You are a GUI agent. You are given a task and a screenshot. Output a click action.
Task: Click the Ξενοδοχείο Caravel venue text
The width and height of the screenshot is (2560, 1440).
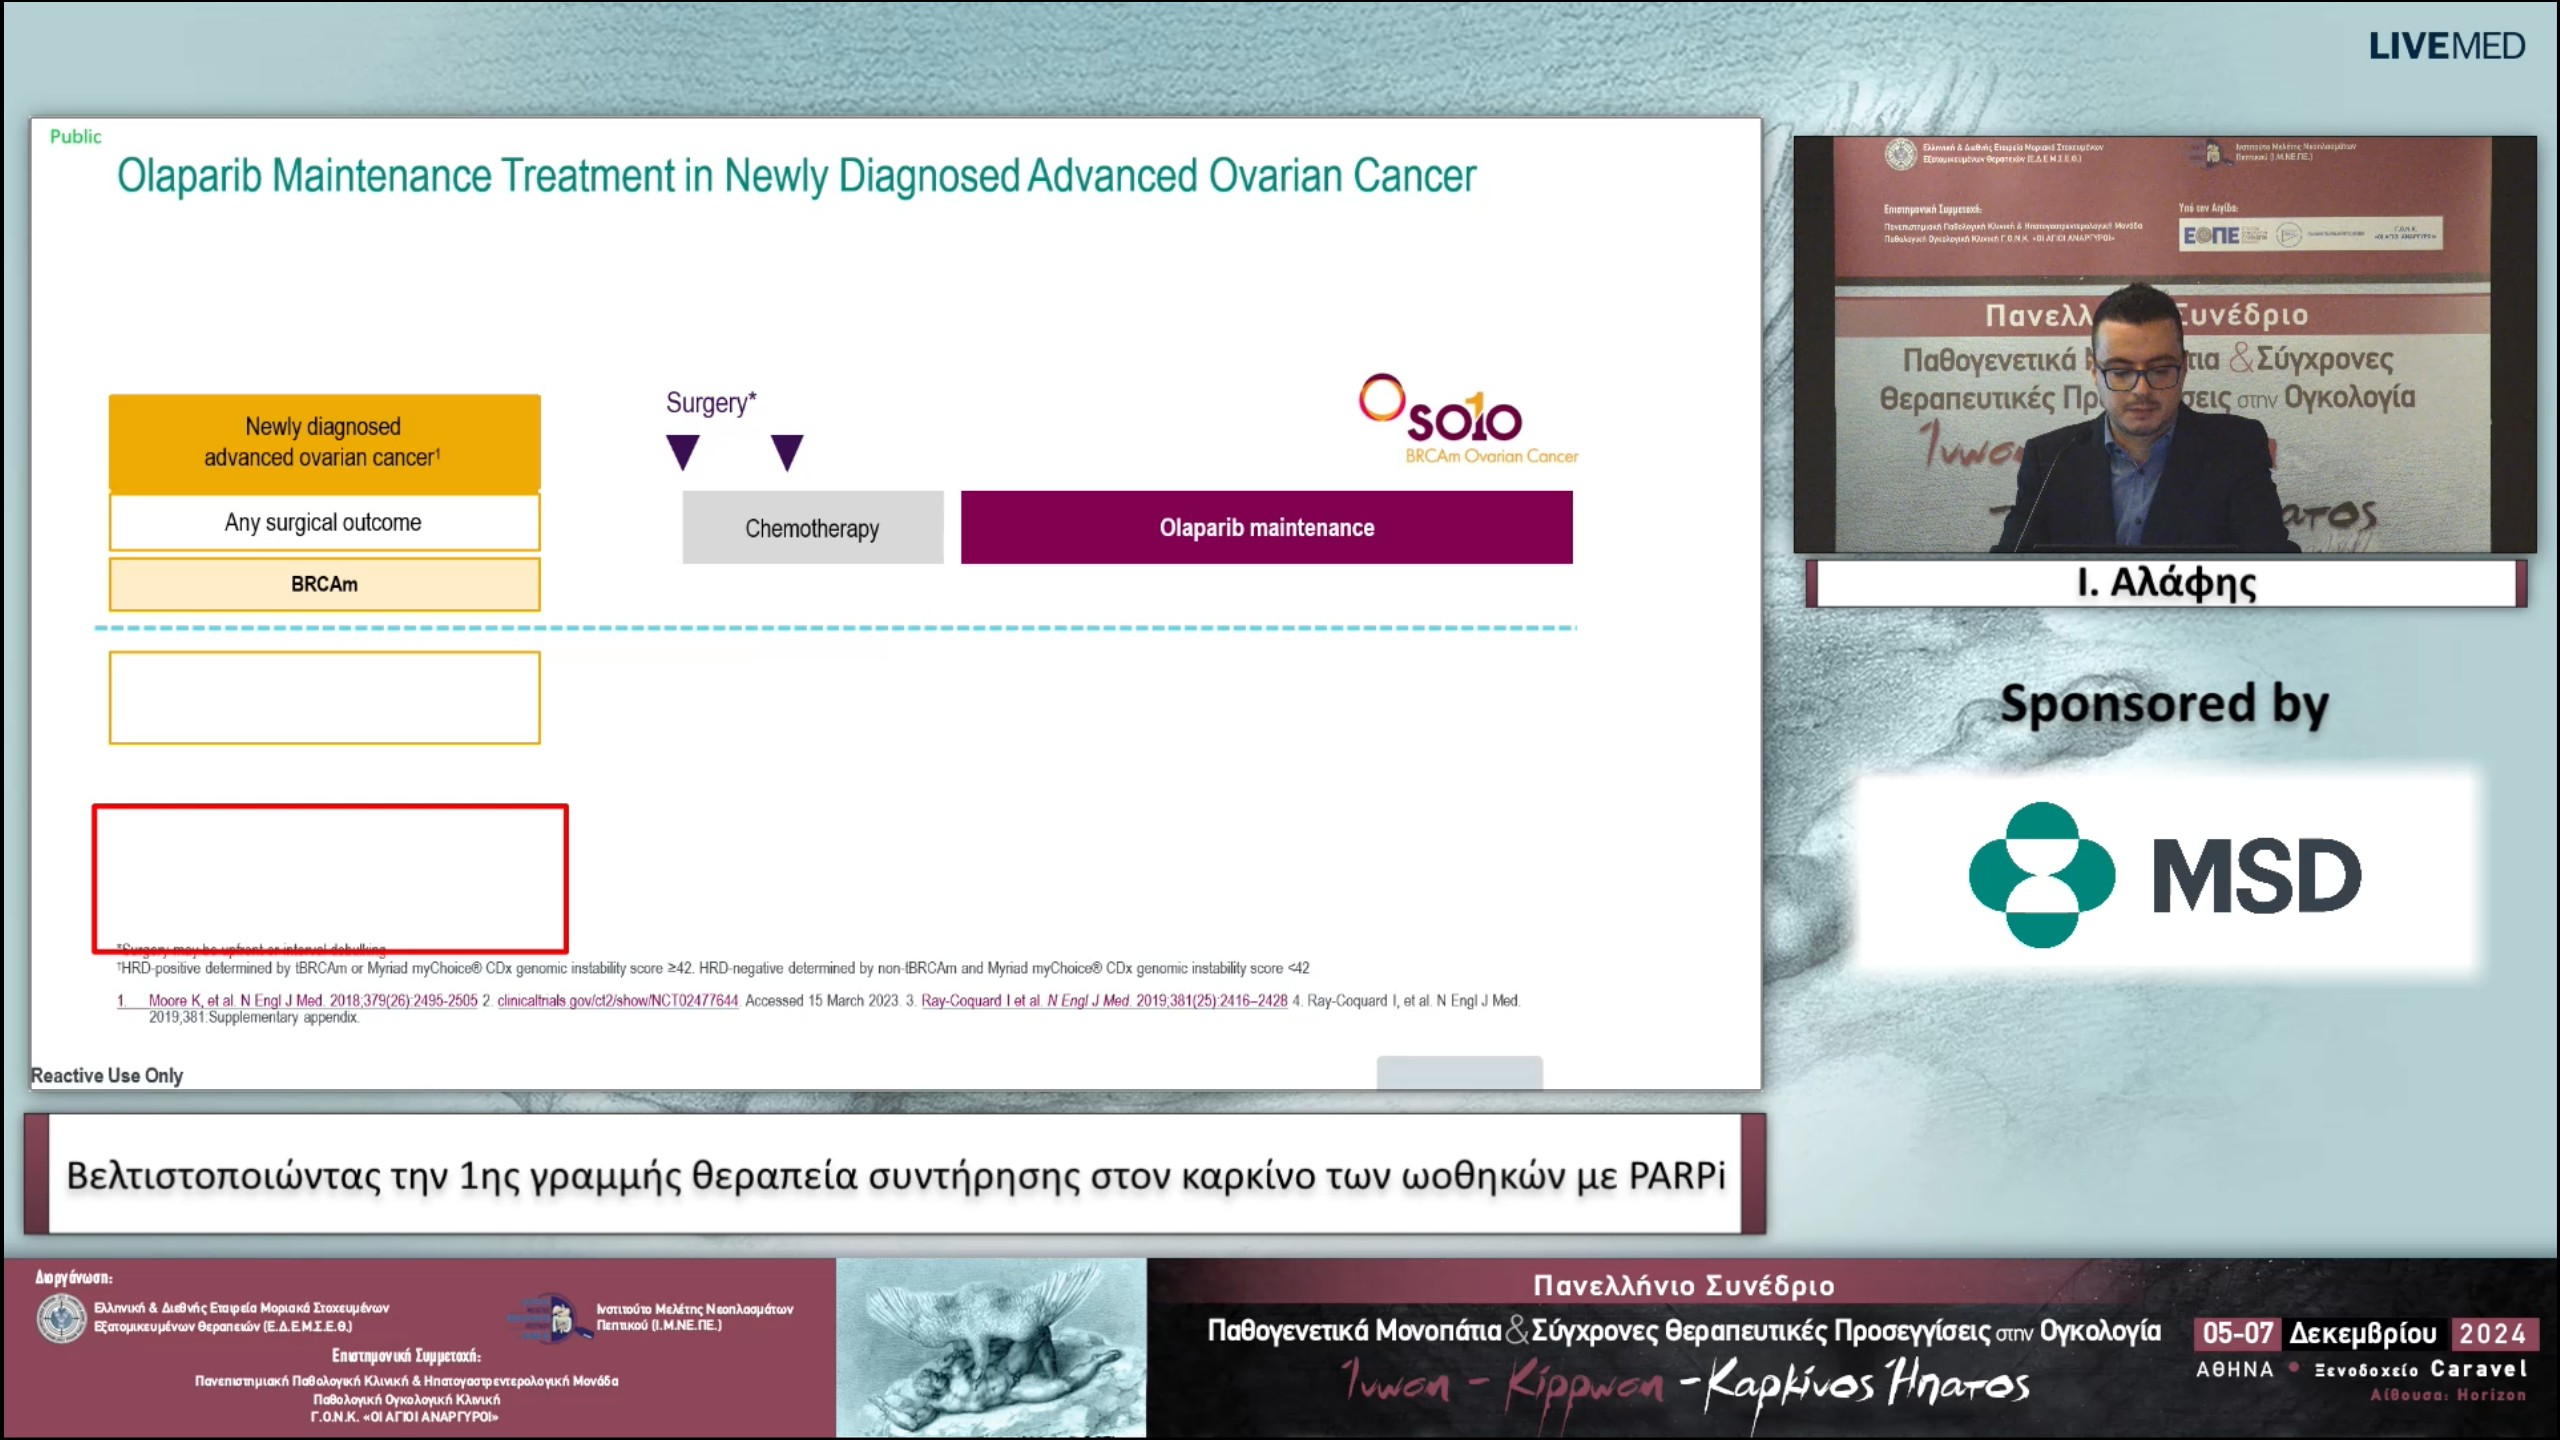tap(2420, 1369)
